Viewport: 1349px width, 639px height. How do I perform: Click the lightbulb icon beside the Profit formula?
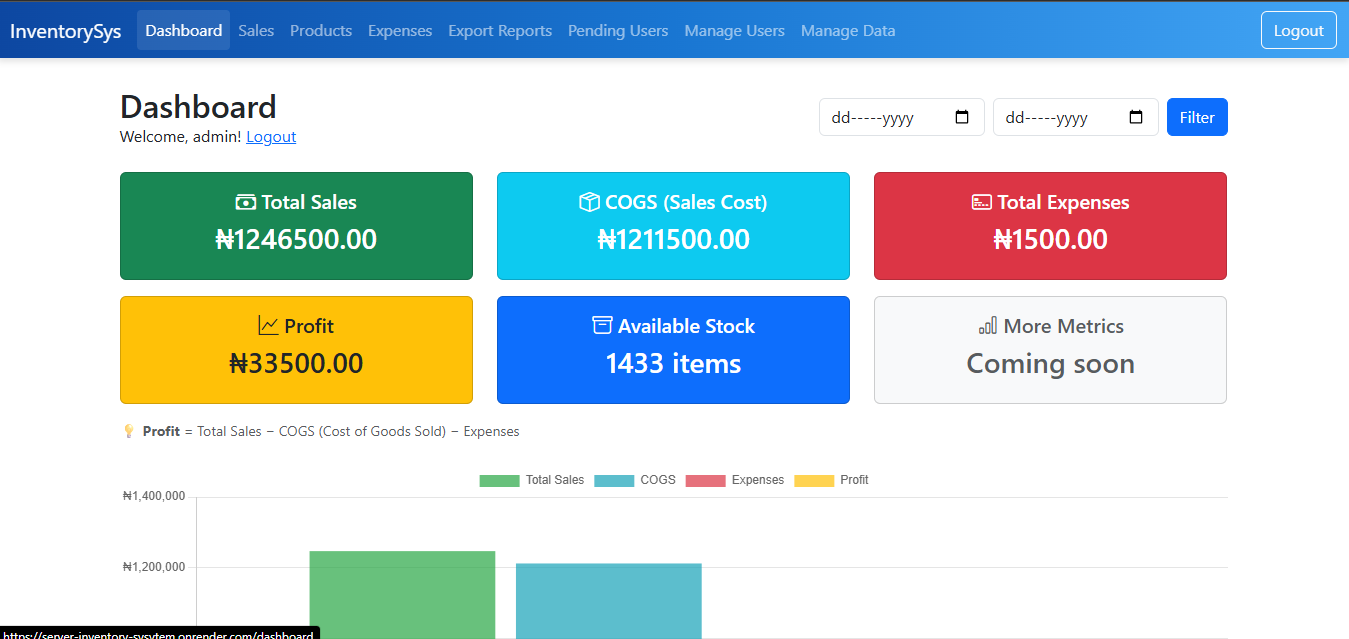click(x=128, y=431)
